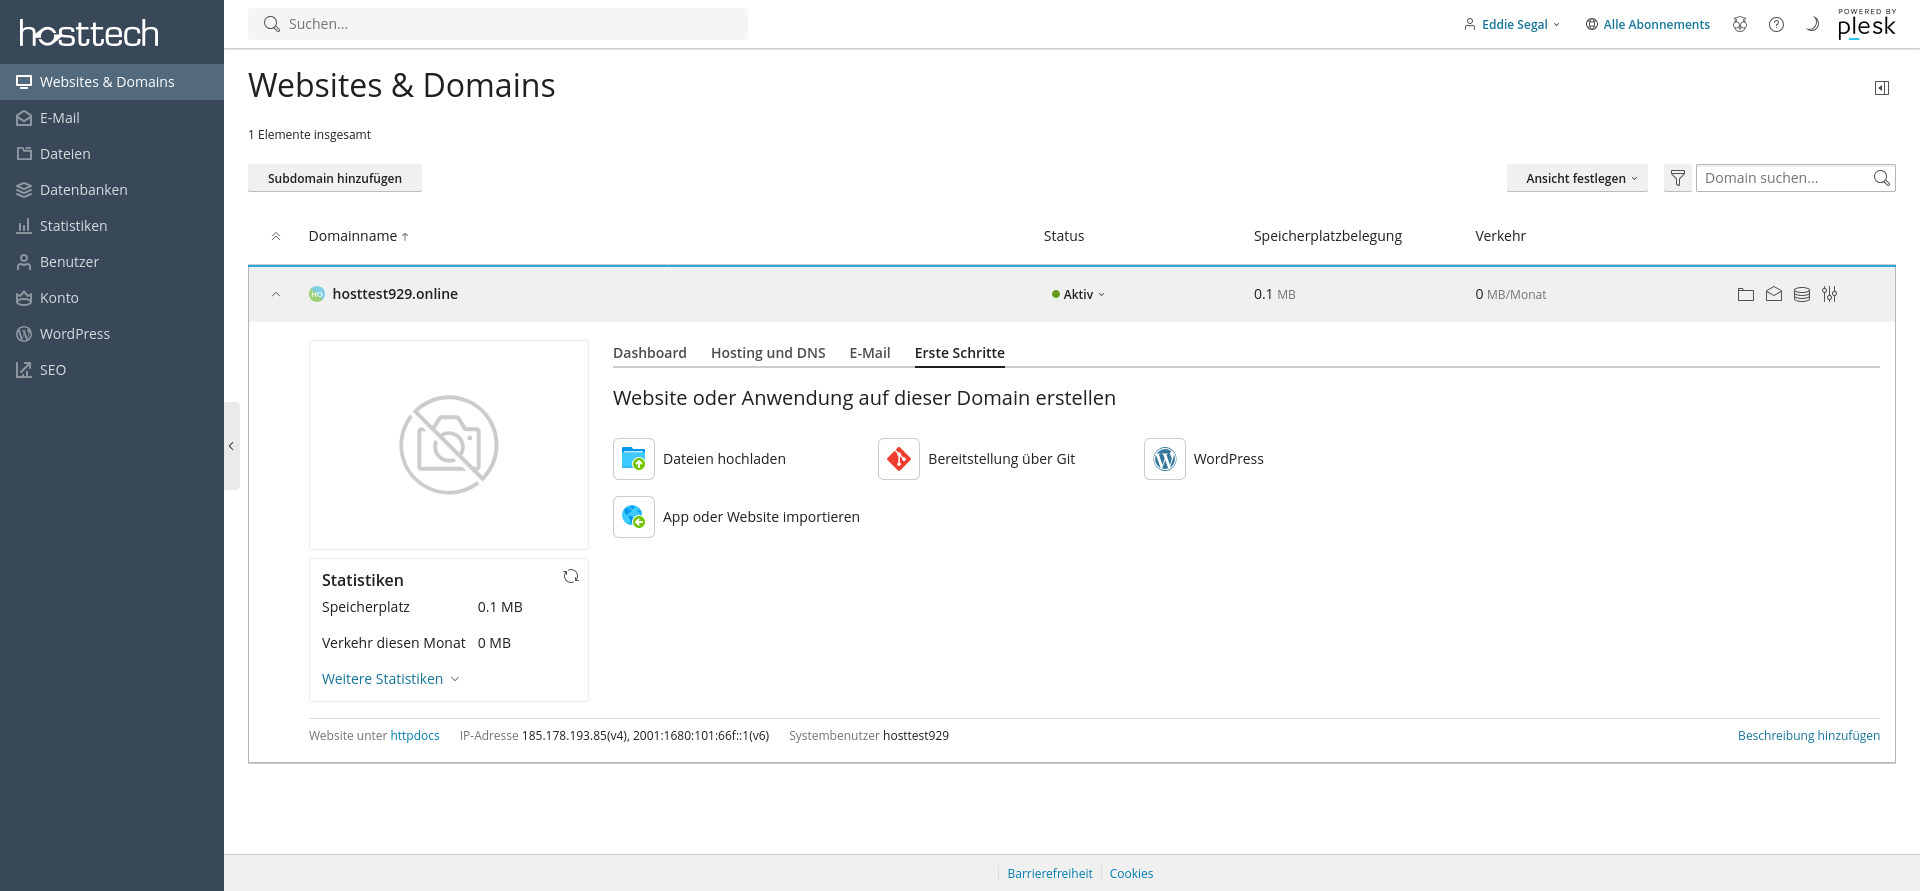Click the WordPress install icon

(1165, 459)
